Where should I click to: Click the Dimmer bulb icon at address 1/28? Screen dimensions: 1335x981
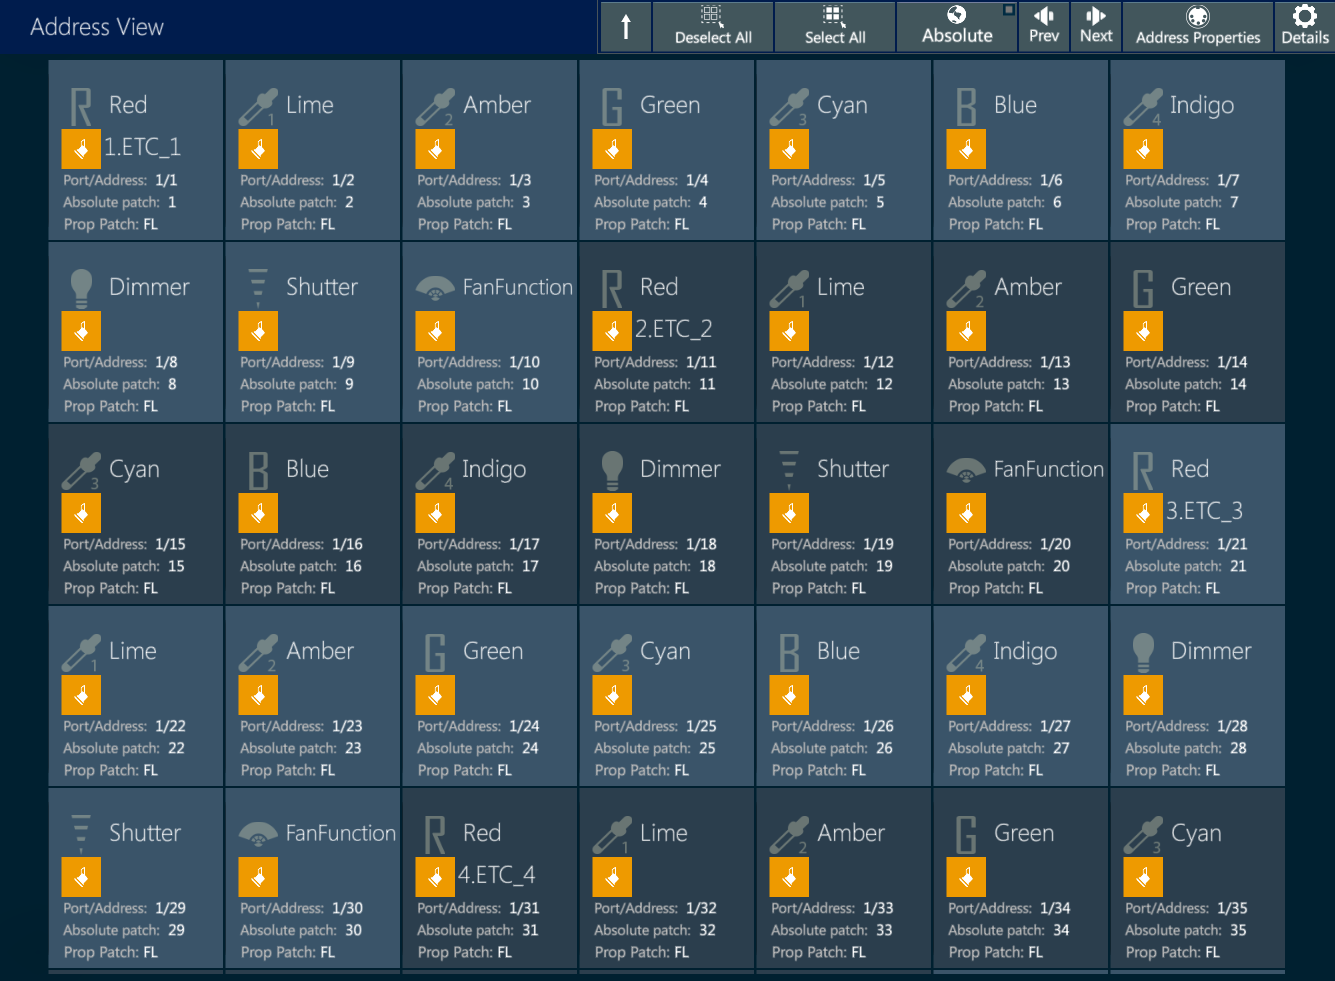click(x=1143, y=653)
